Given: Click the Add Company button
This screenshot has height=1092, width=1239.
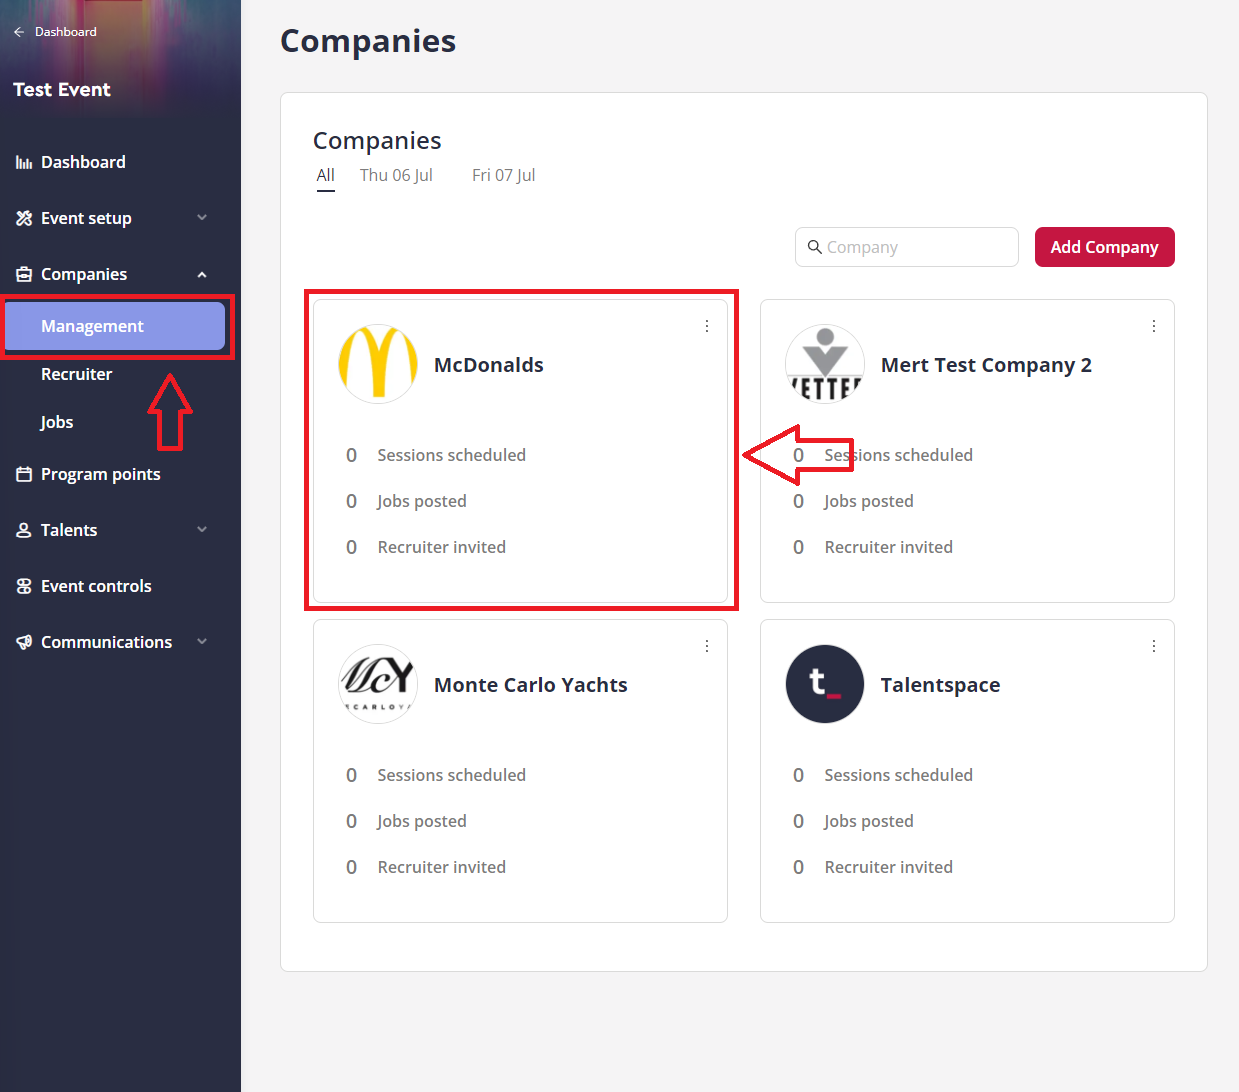Looking at the screenshot, I should (1104, 247).
